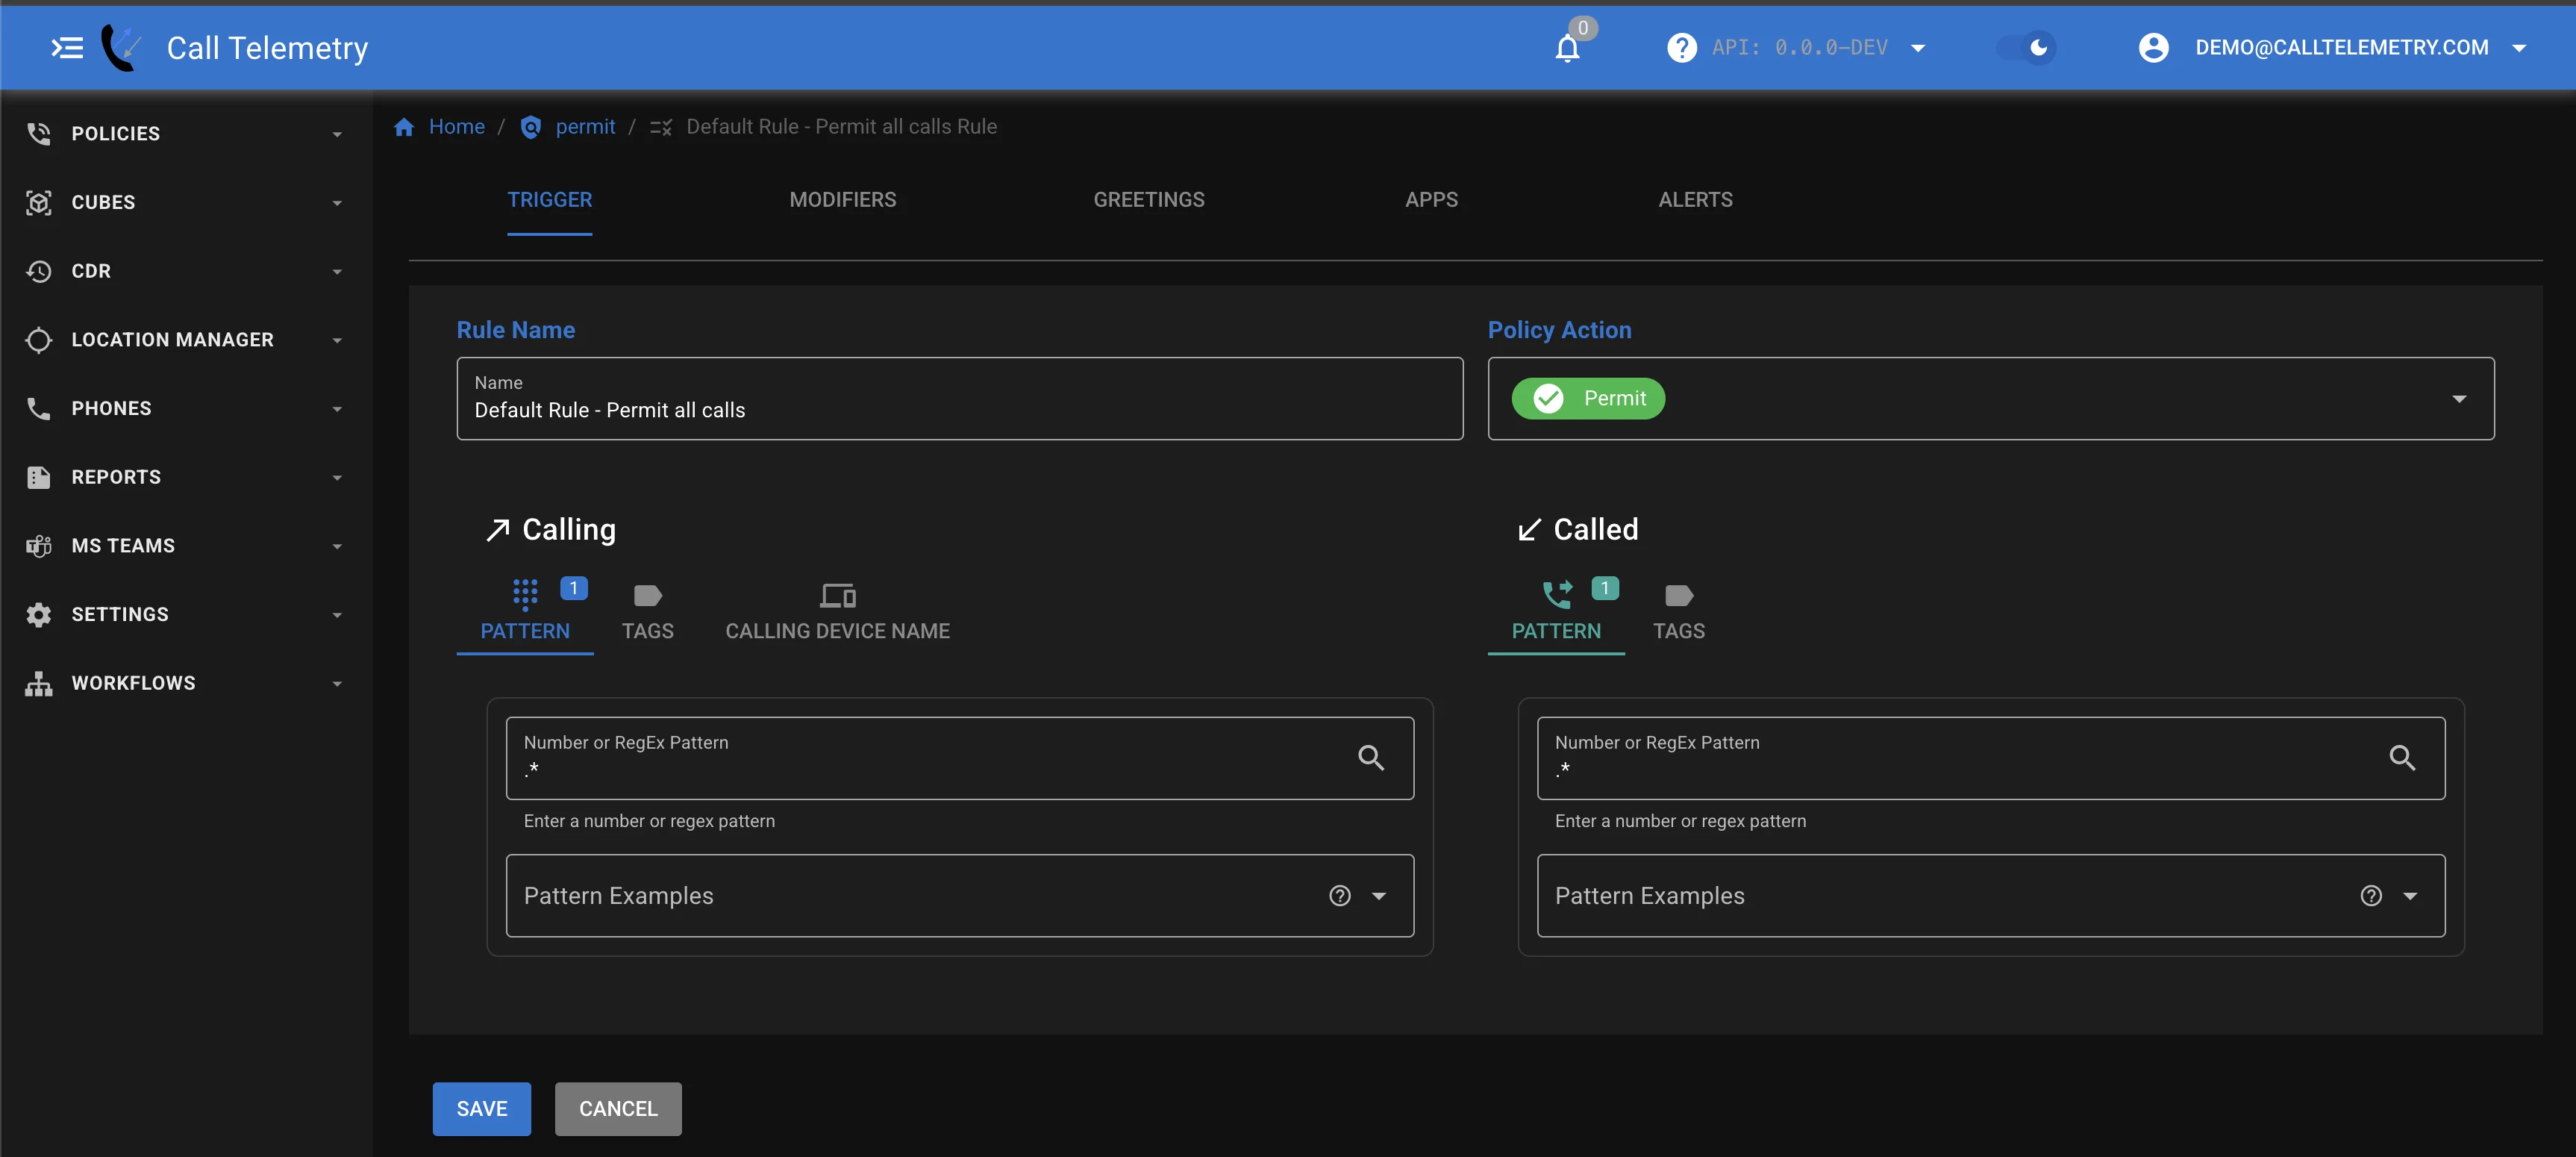Click the Called pattern help circle icon
The height and width of the screenshot is (1157, 2576).
[x=2370, y=896]
